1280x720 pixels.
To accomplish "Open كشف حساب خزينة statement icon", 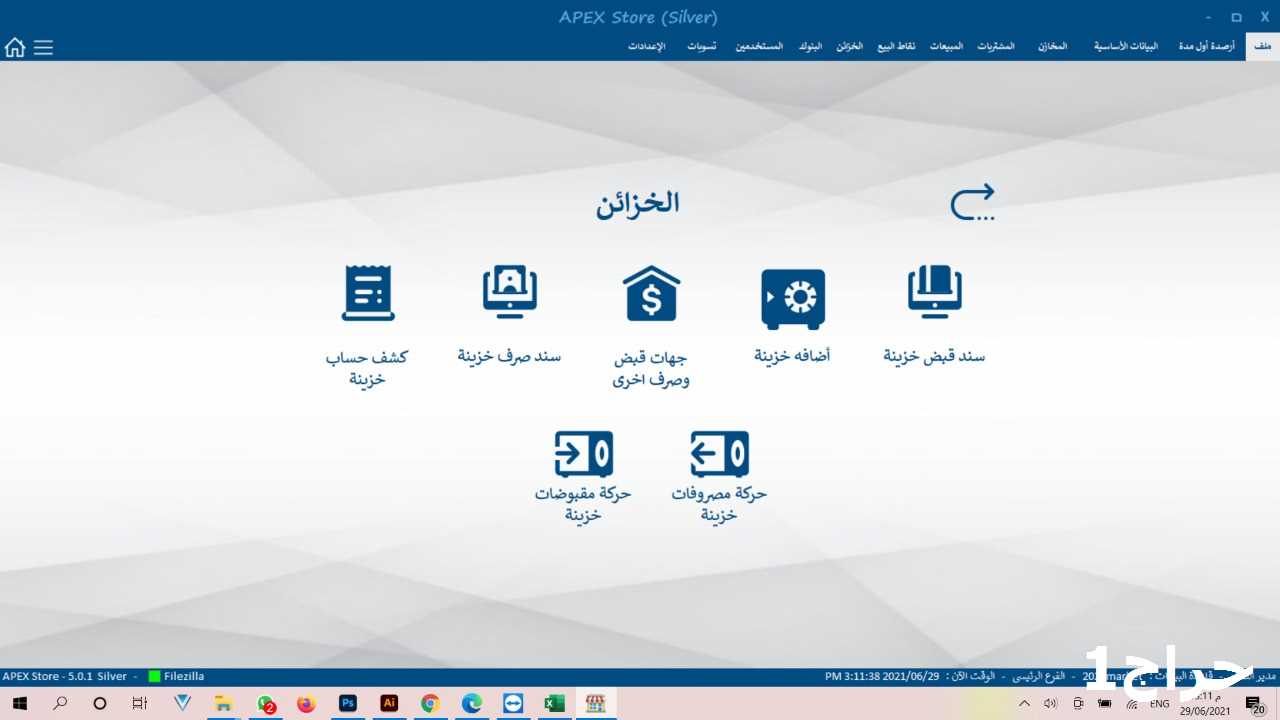I will tap(367, 293).
